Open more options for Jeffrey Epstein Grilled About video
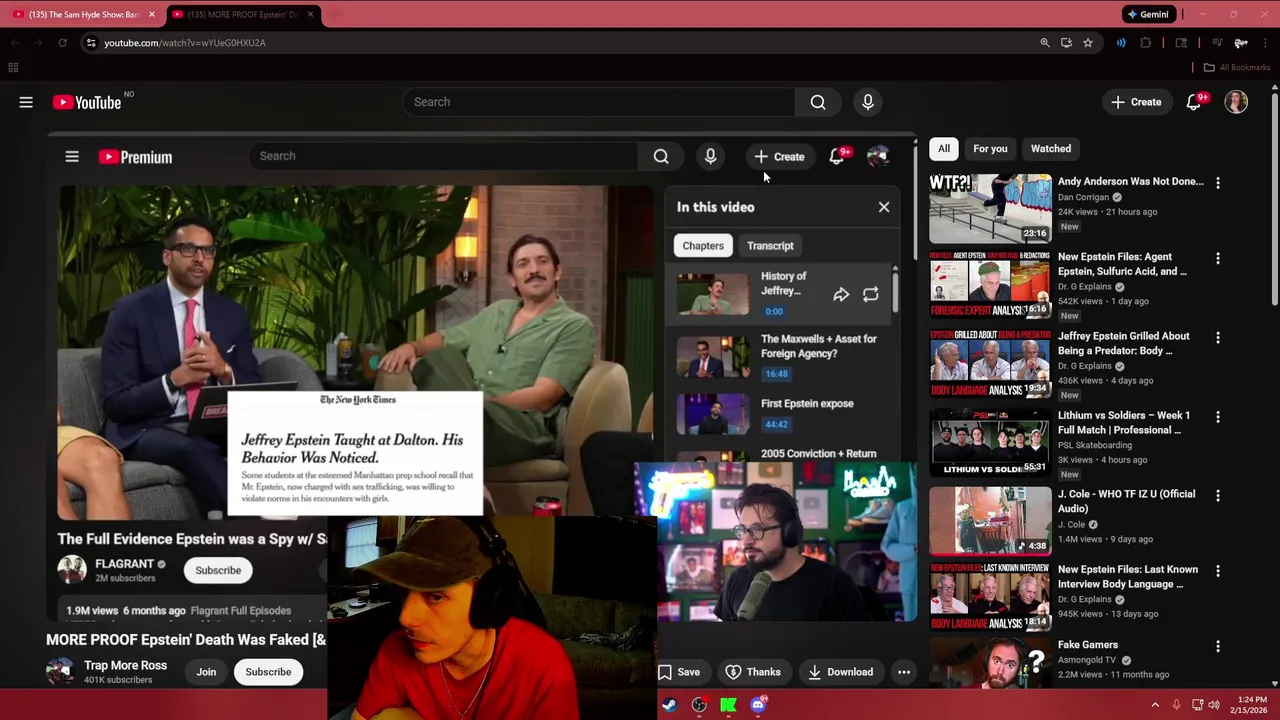 [x=1217, y=338]
